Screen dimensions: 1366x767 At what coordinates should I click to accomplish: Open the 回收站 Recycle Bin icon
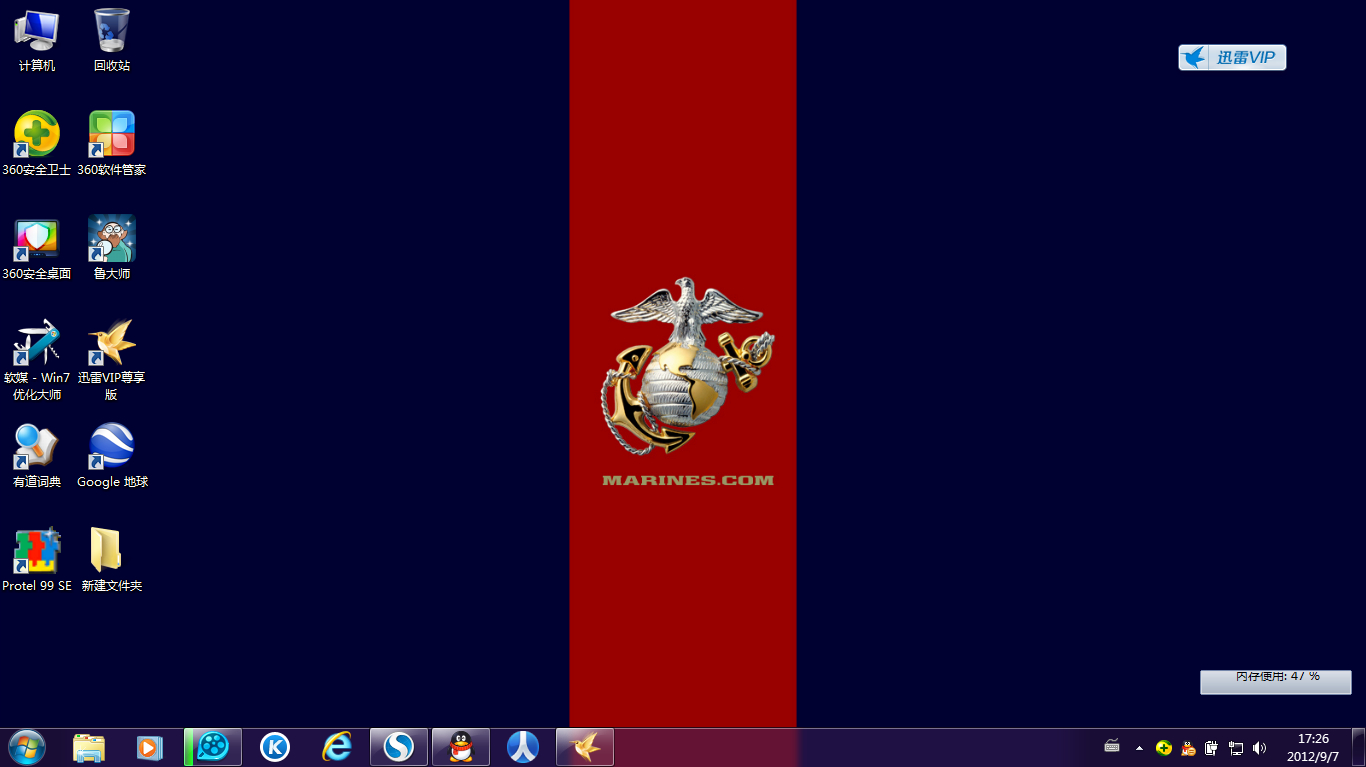click(112, 41)
